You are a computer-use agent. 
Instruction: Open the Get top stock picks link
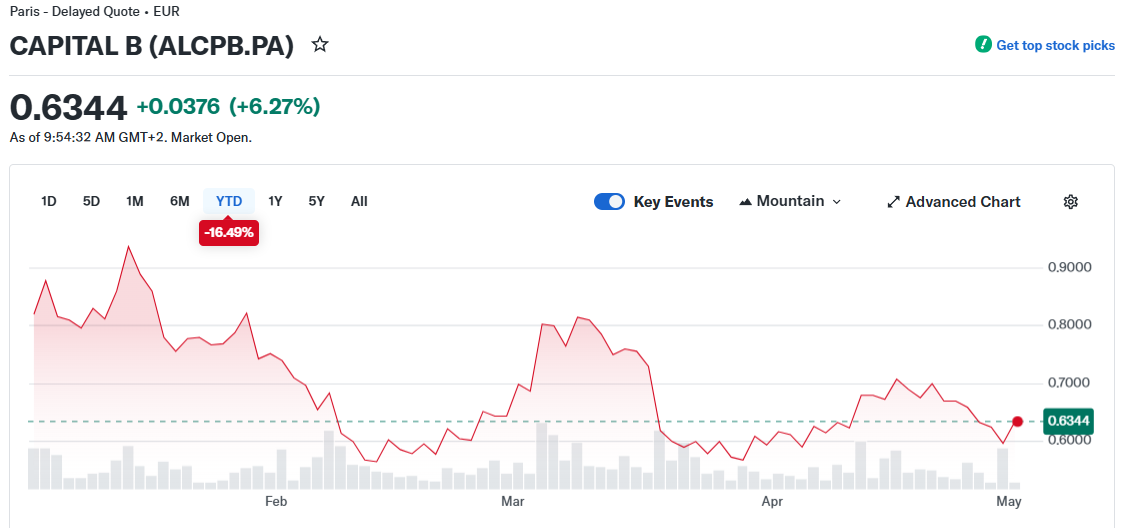tap(1055, 45)
